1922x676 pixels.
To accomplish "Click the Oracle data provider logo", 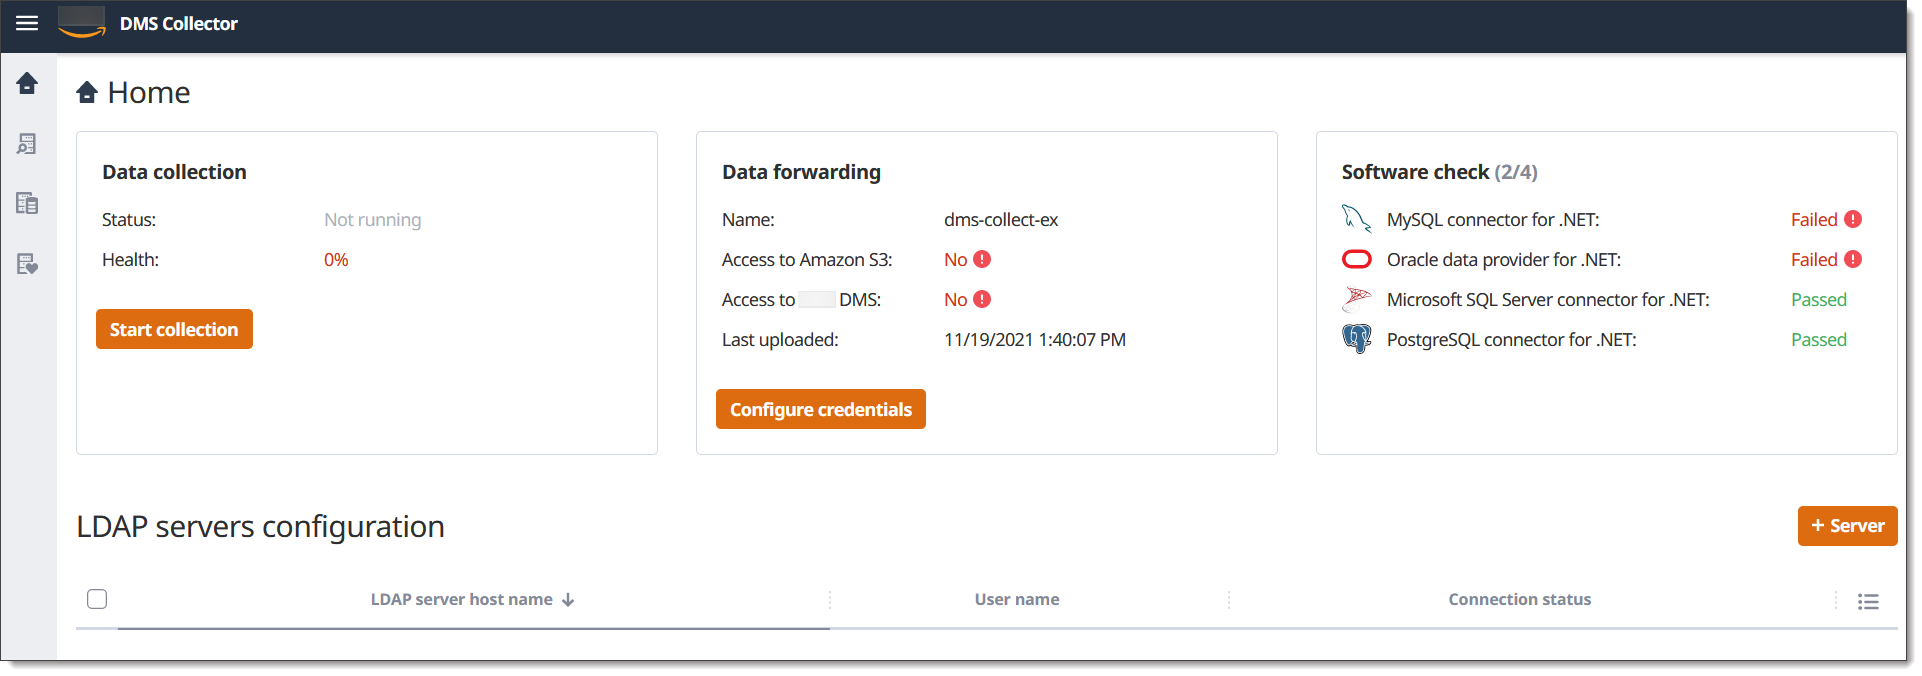I will pos(1356,260).
